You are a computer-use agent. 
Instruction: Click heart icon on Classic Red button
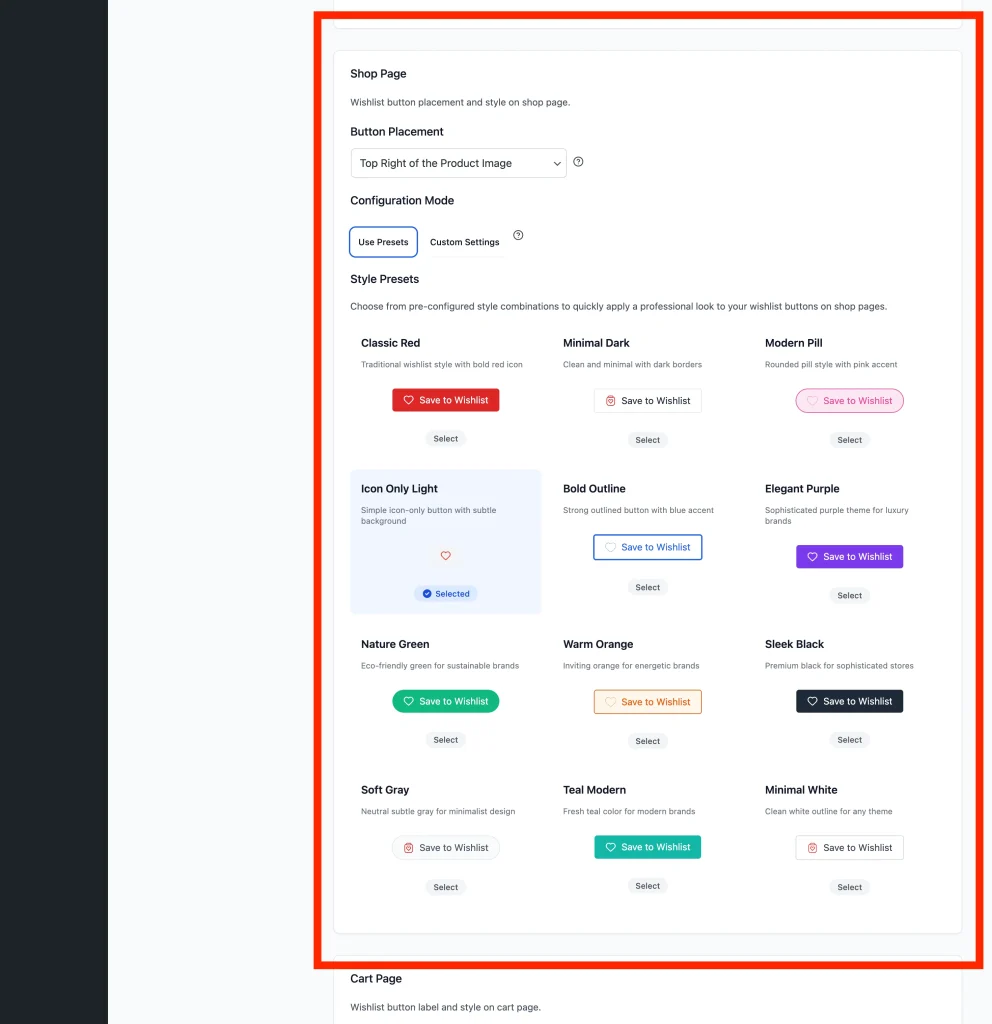[408, 400]
